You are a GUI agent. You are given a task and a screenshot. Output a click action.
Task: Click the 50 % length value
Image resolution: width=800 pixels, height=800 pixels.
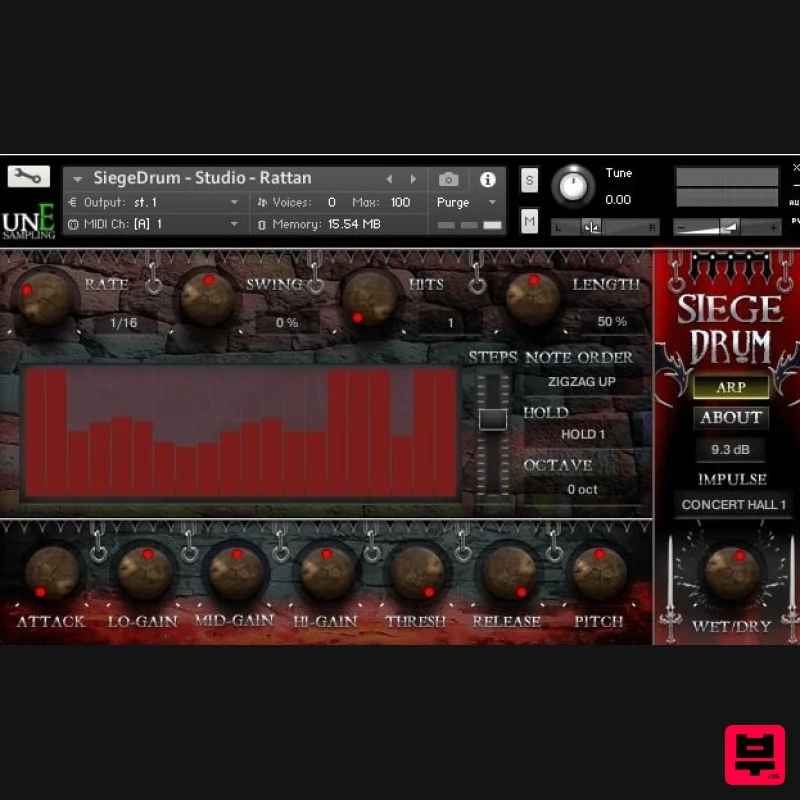click(612, 321)
